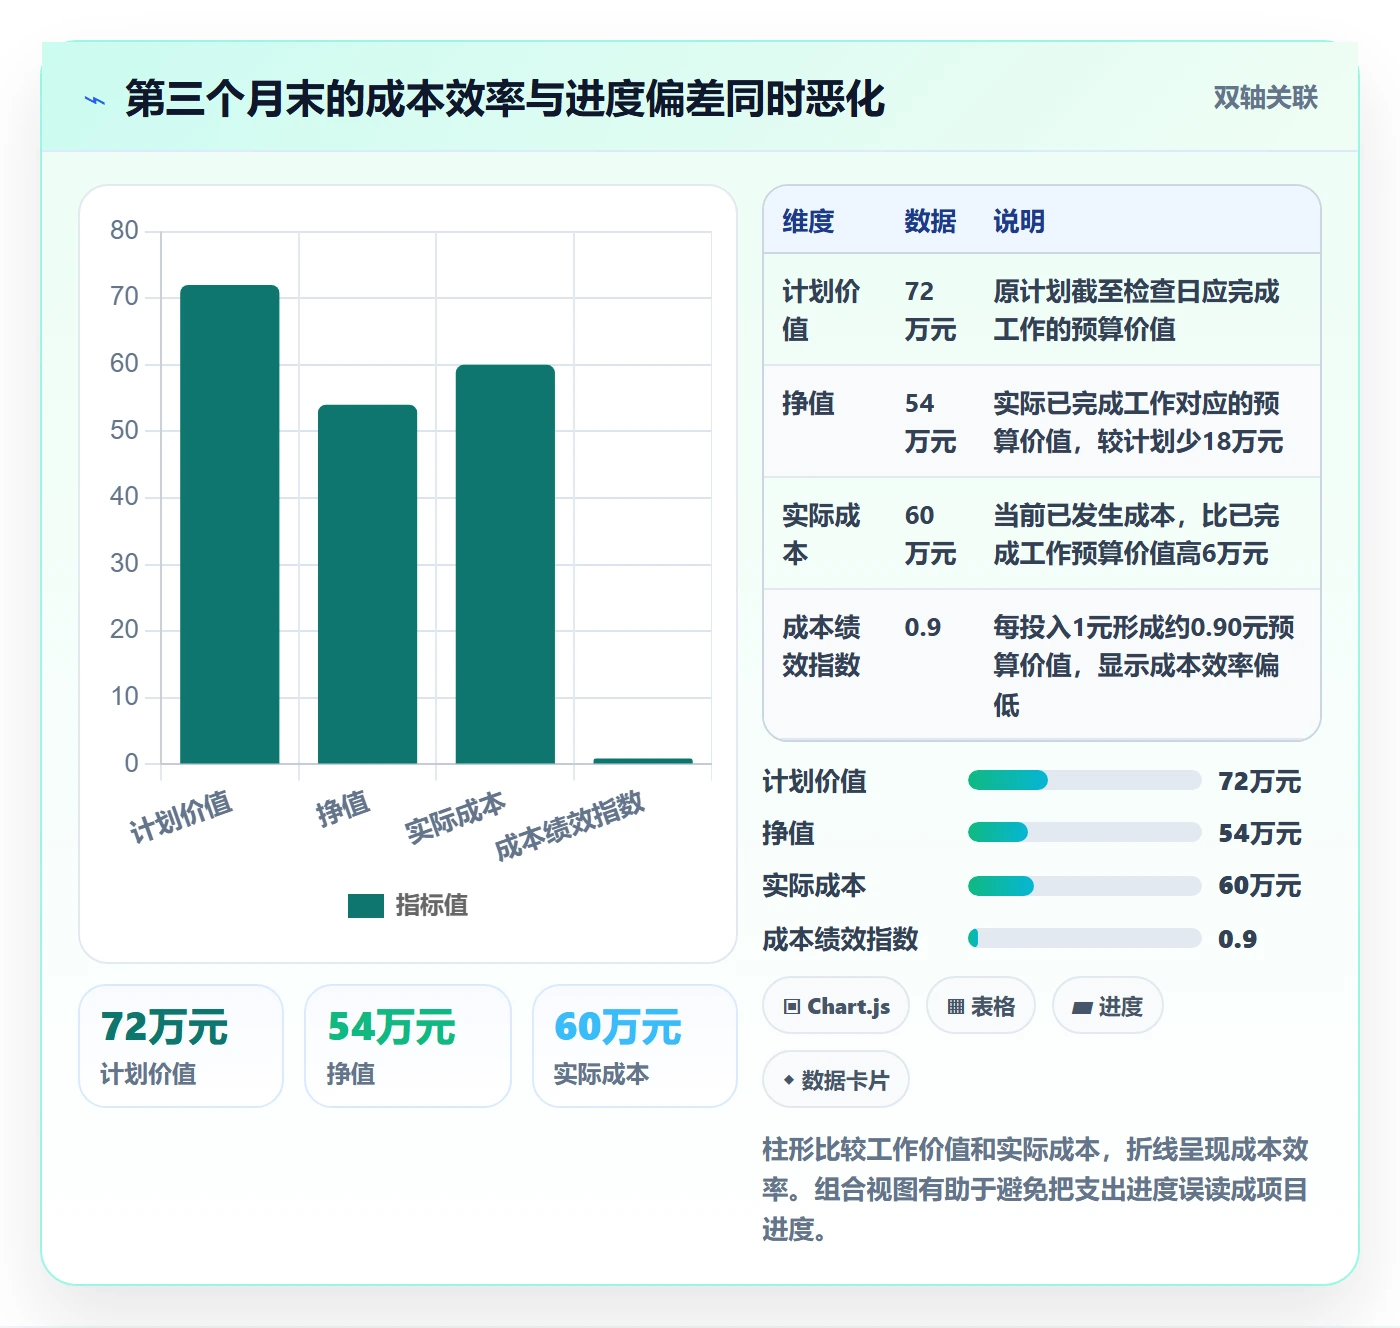Click the 72万元 progress value label

[1260, 781]
